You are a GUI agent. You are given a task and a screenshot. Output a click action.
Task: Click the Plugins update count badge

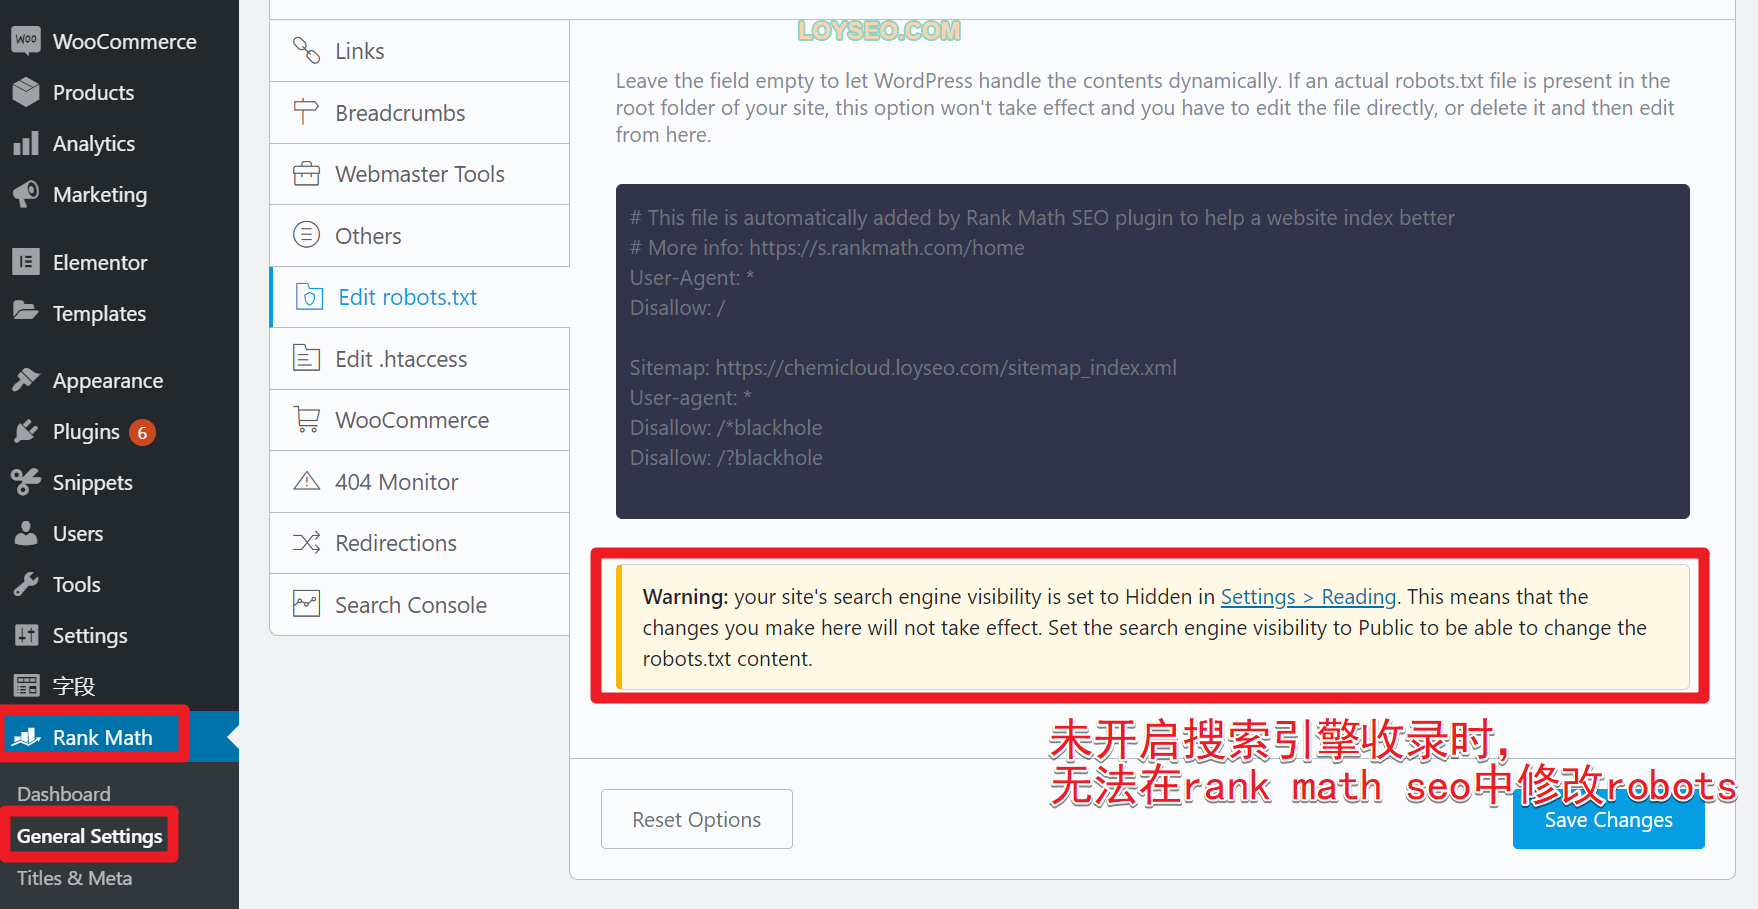[x=142, y=432]
